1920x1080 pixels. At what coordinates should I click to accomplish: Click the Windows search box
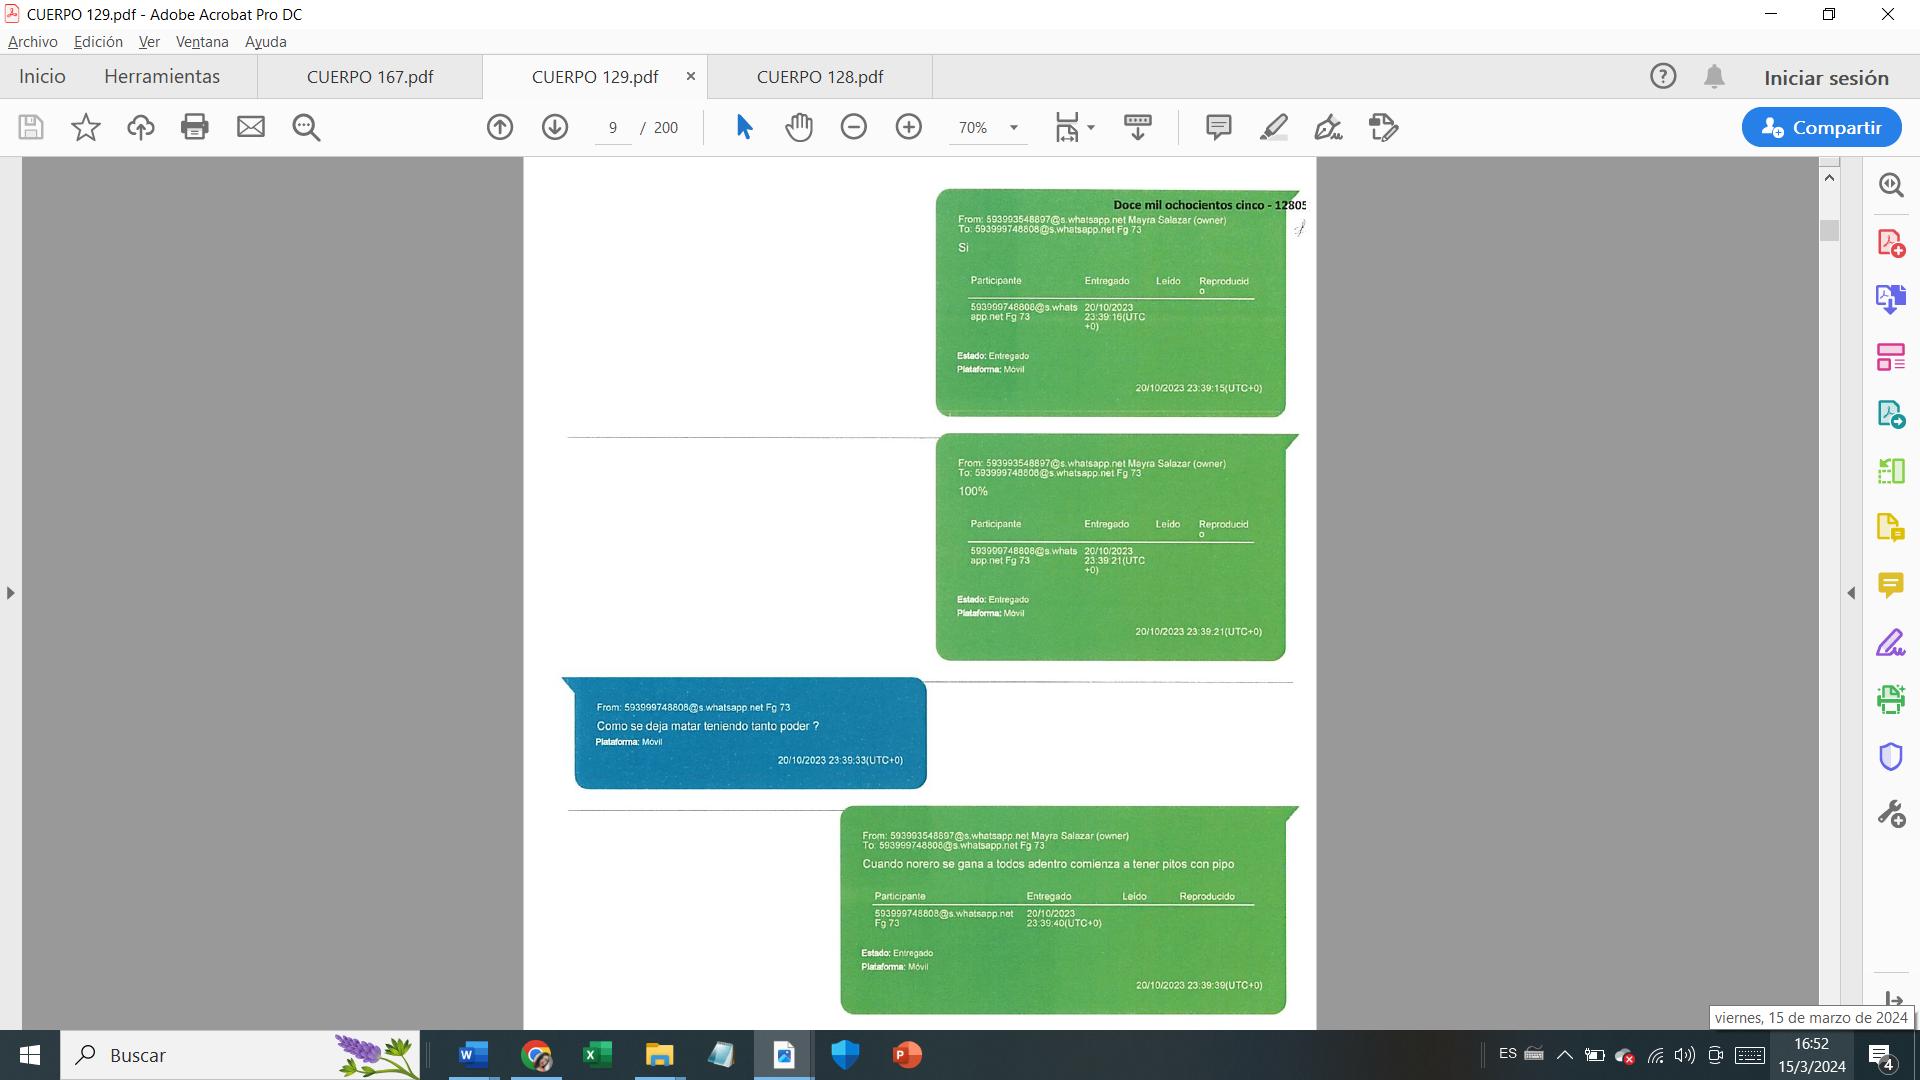pos(240,1055)
